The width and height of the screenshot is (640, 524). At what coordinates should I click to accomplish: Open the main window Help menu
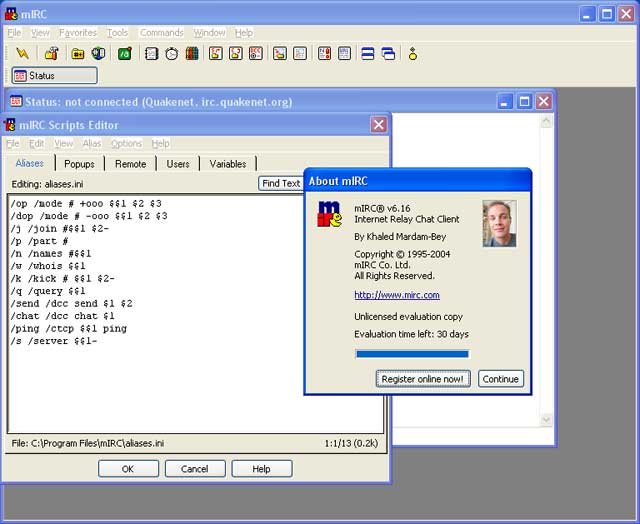[x=244, y=33]
